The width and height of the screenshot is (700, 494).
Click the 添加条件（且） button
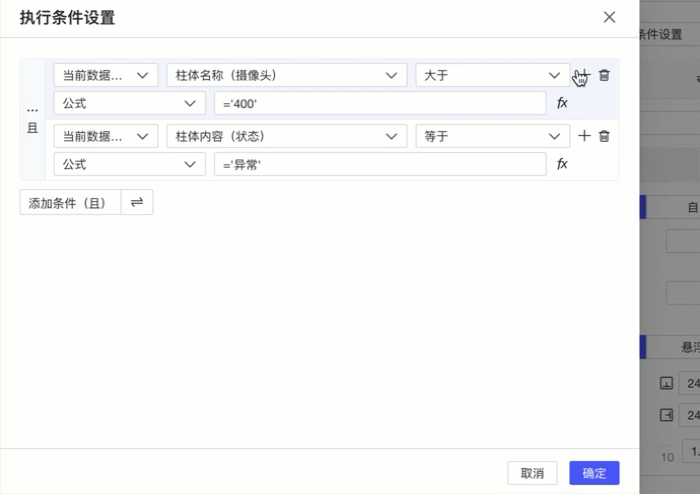pos(70,202)
